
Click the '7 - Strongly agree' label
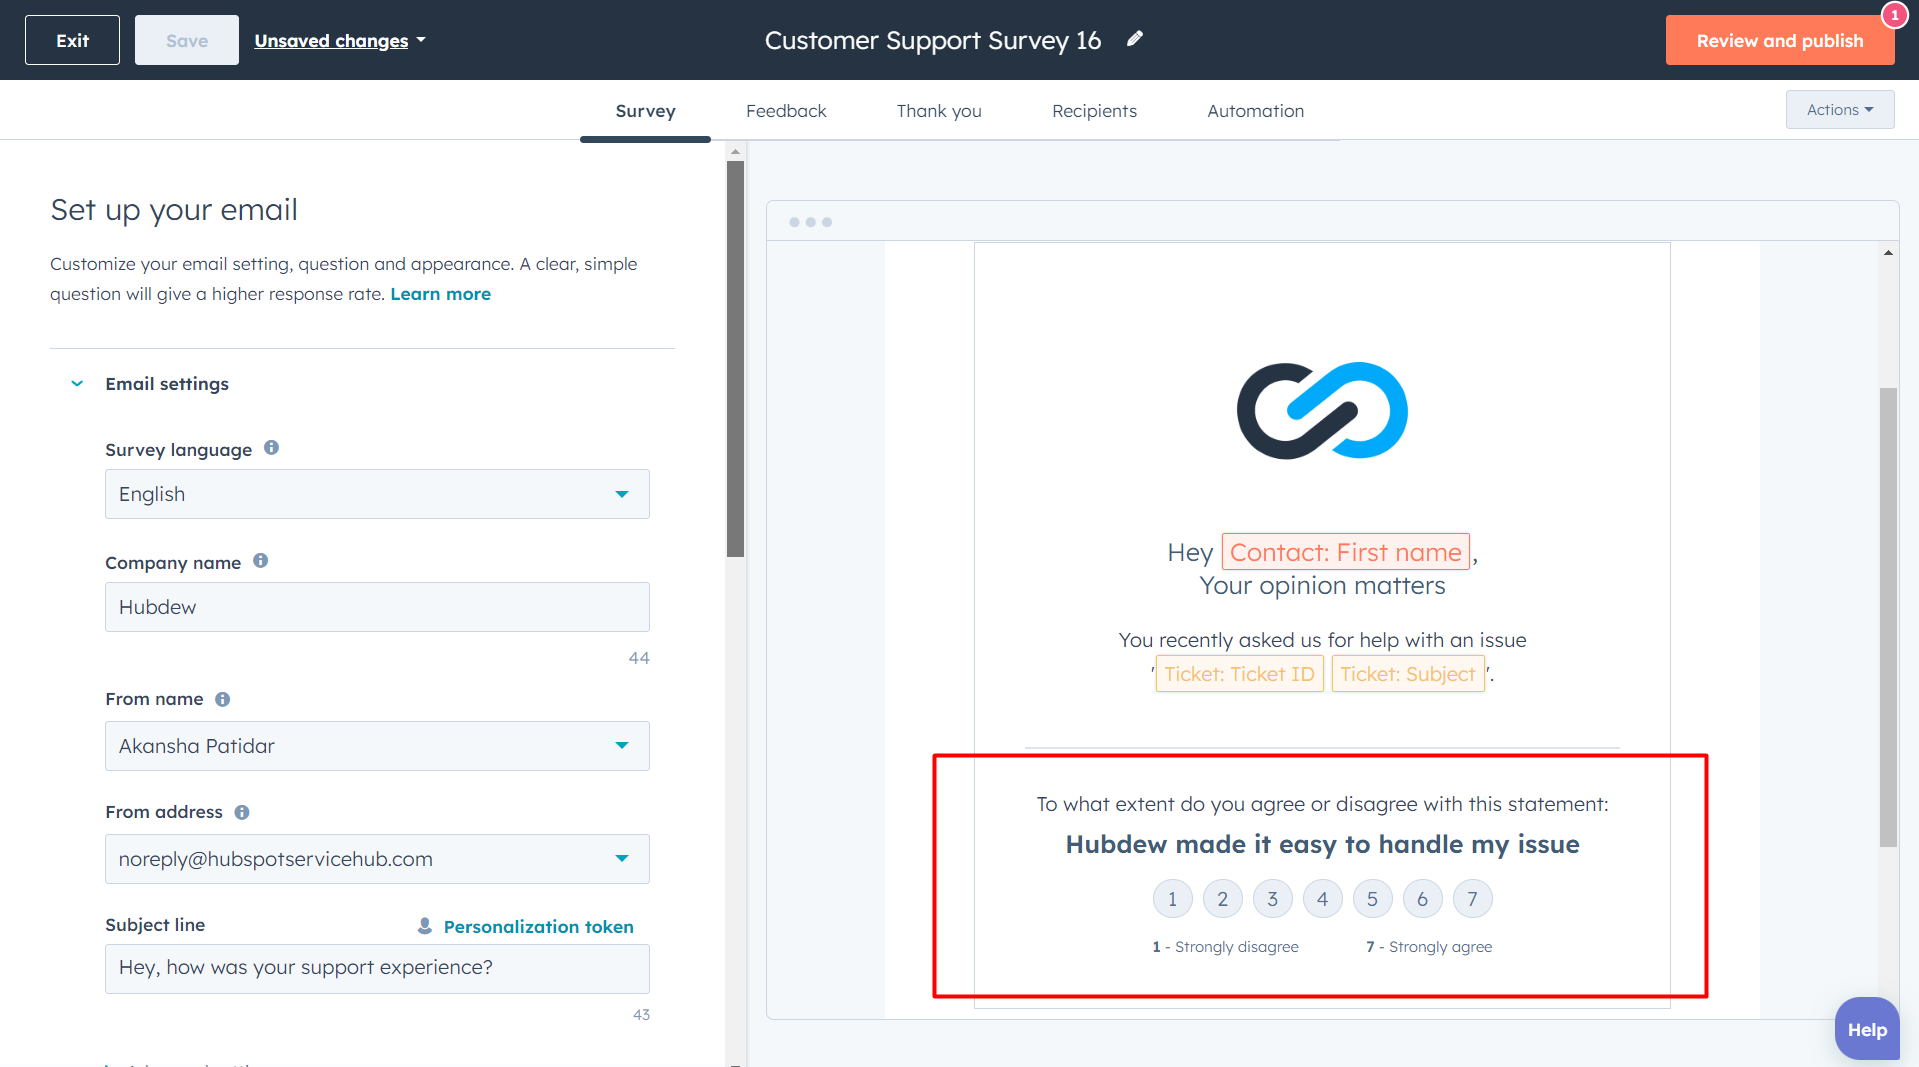(x=1429, y=946)
